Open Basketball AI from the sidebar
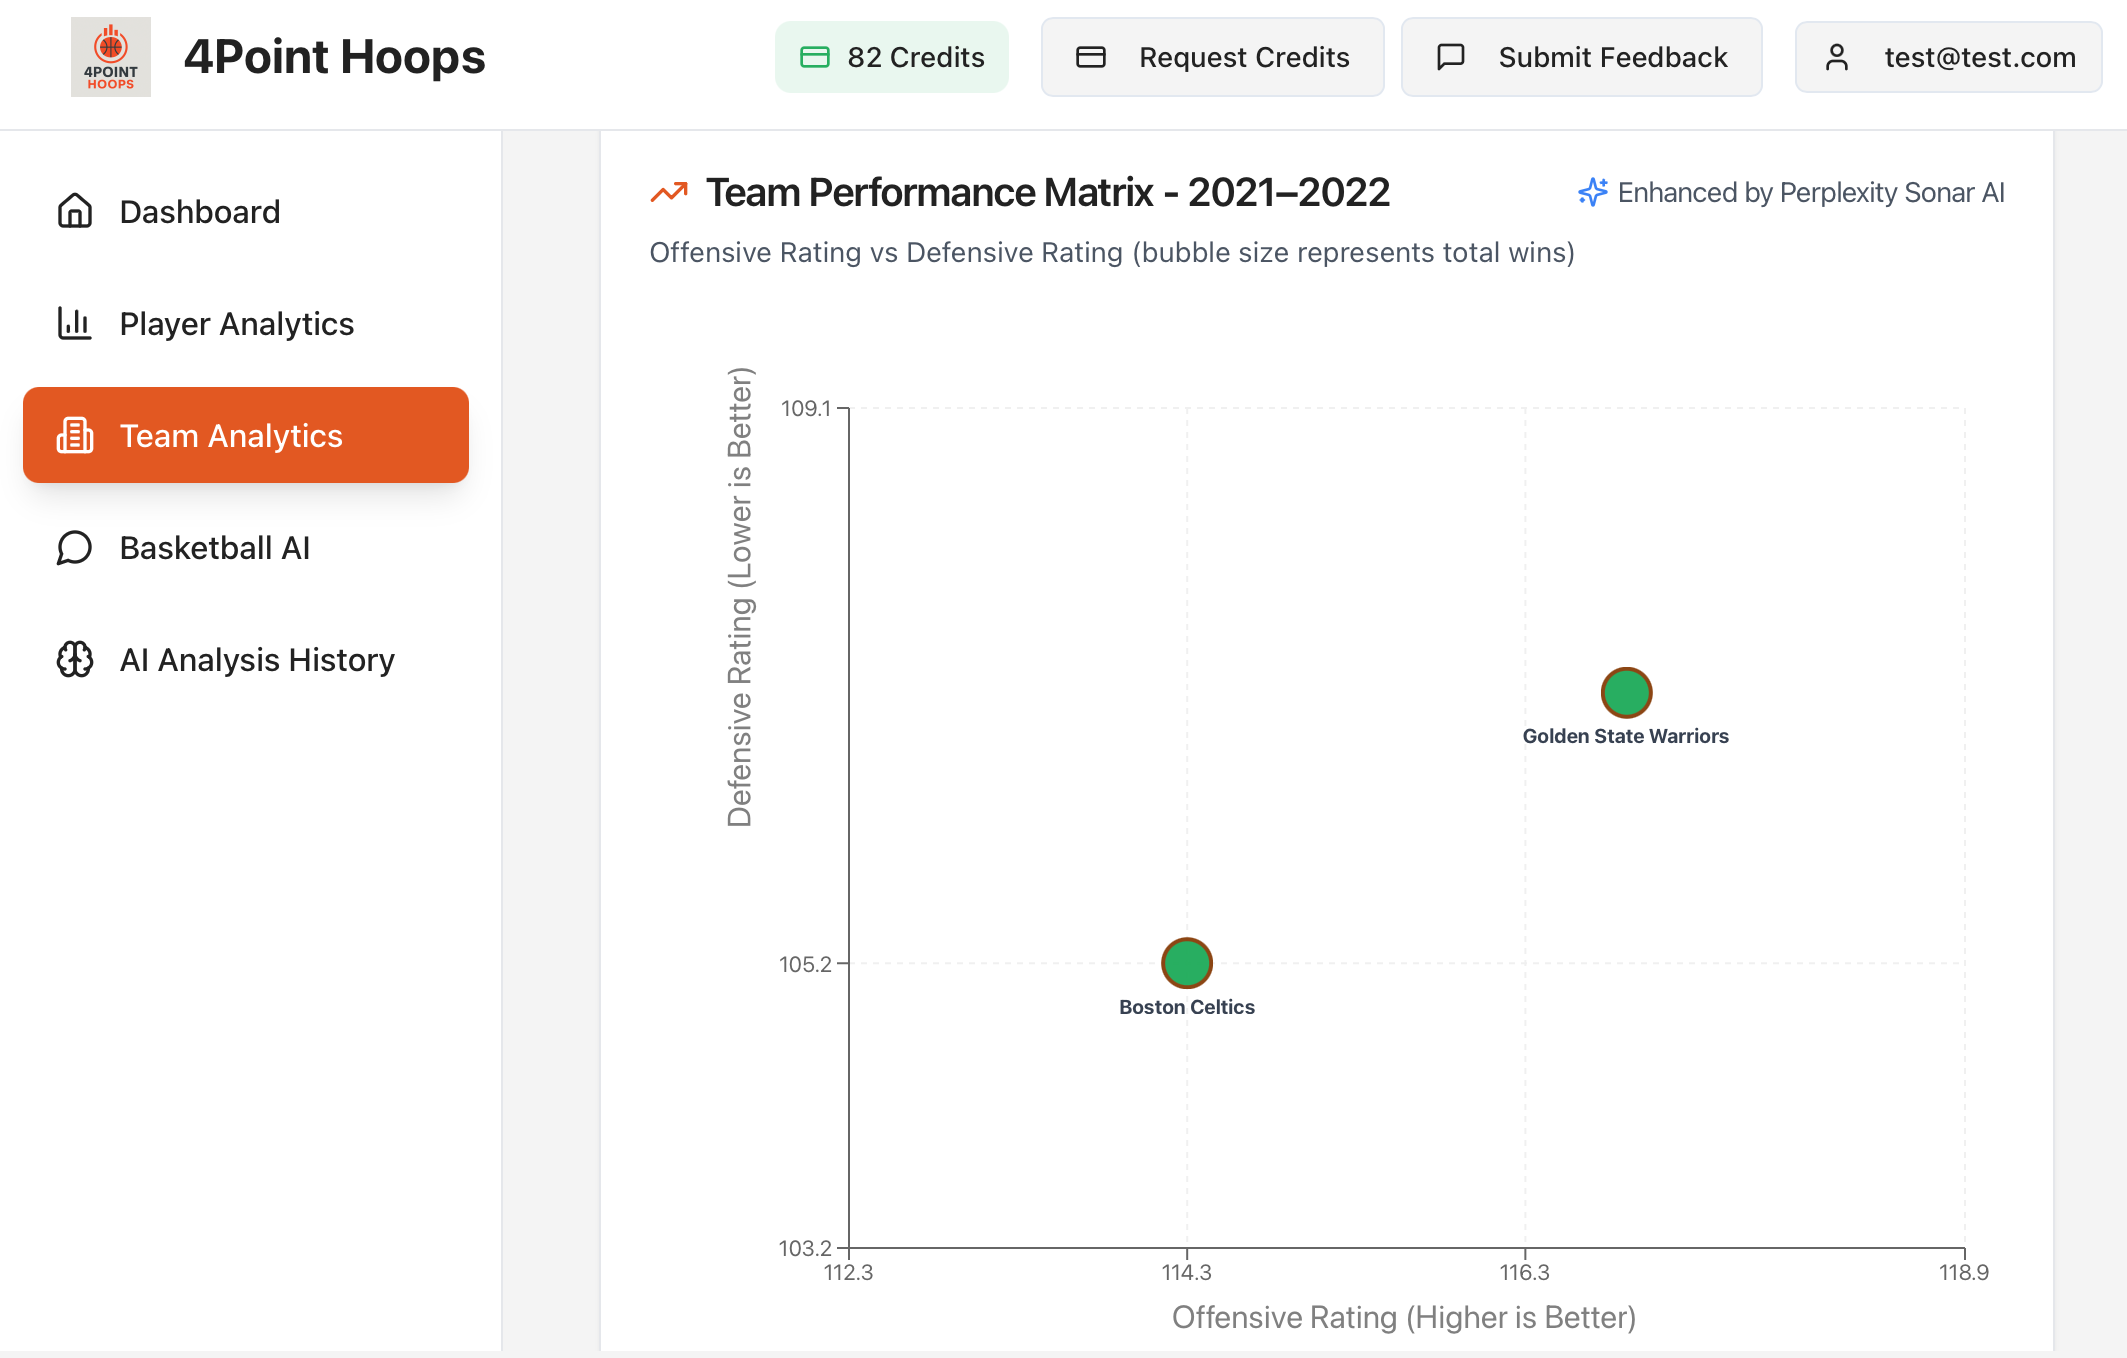This screenshot has height=1358, width=2127. [214, 547]
